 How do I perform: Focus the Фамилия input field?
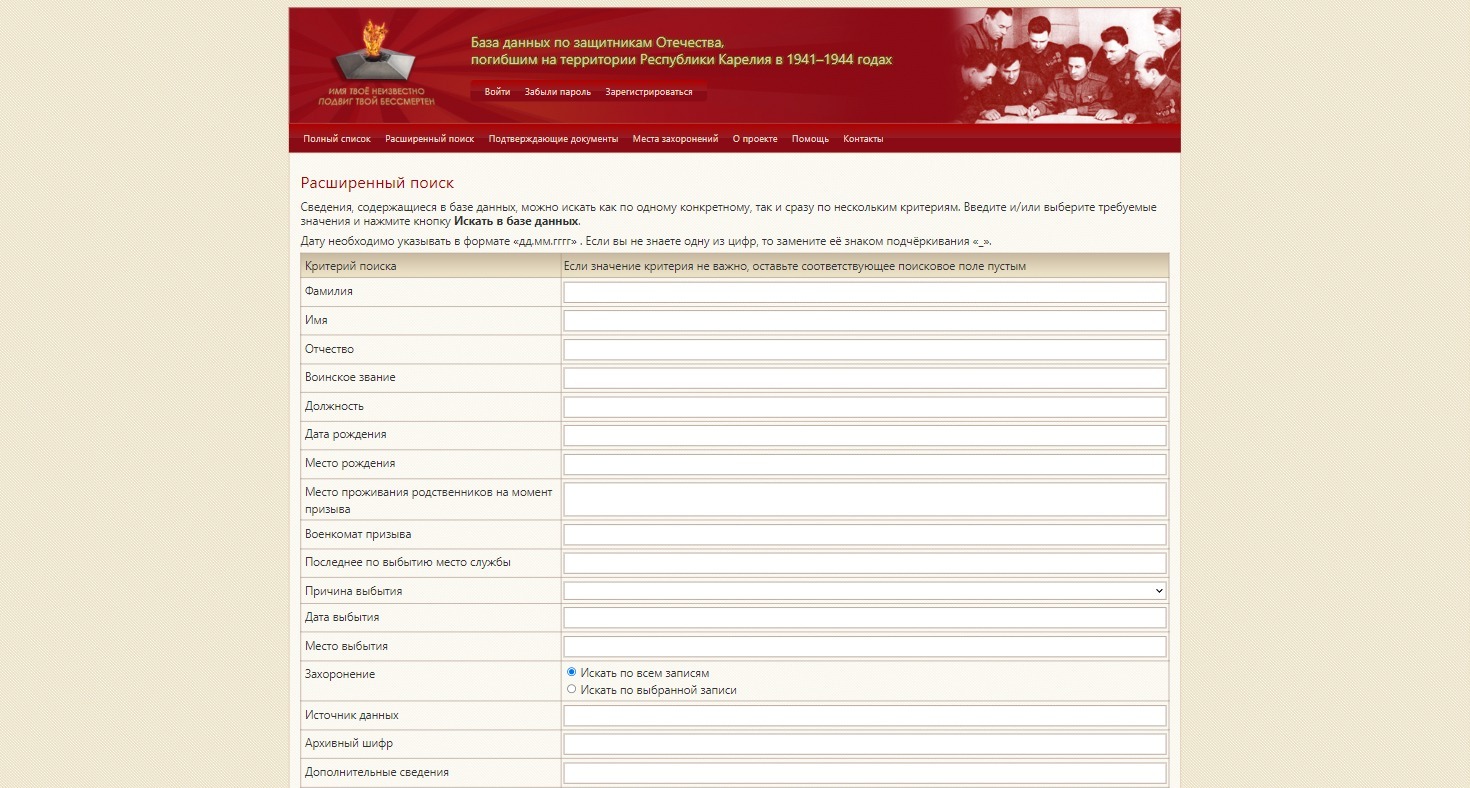click(x=865, y=292)
